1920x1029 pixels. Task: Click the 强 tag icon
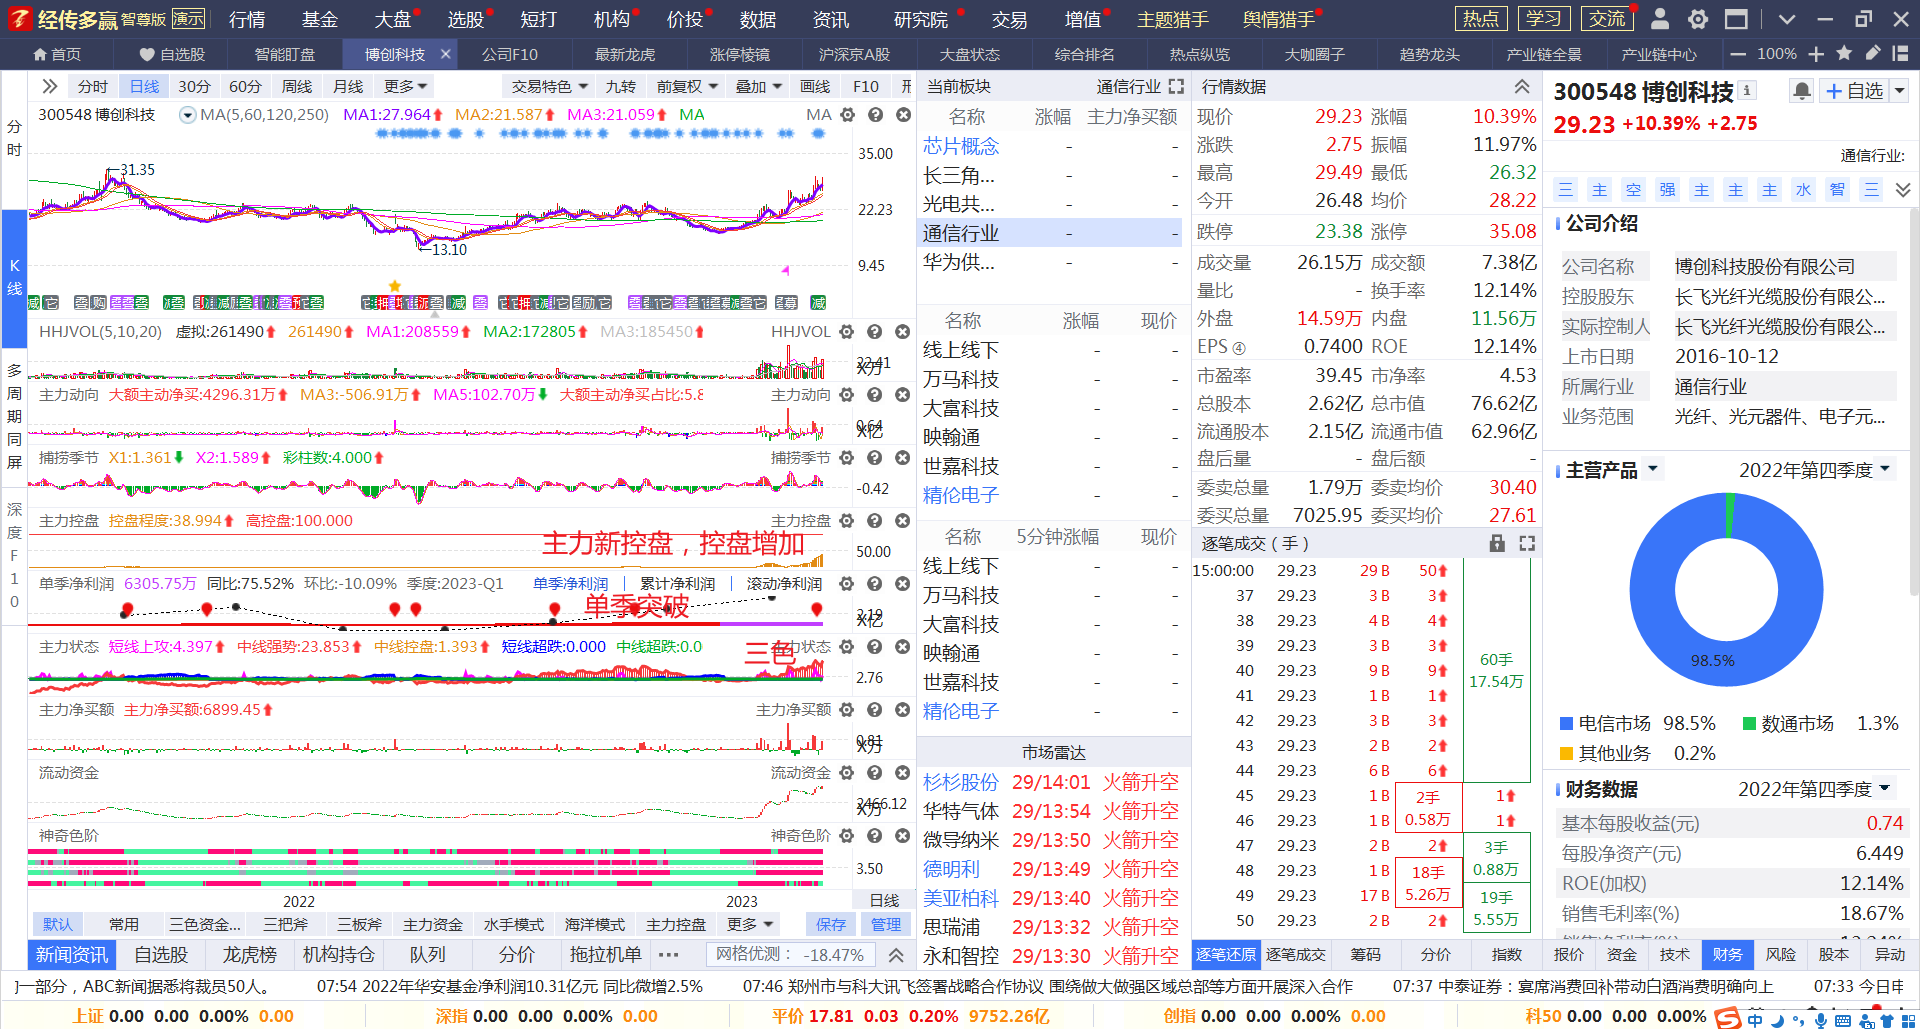pyautogui.click(x=1667, y=190)
